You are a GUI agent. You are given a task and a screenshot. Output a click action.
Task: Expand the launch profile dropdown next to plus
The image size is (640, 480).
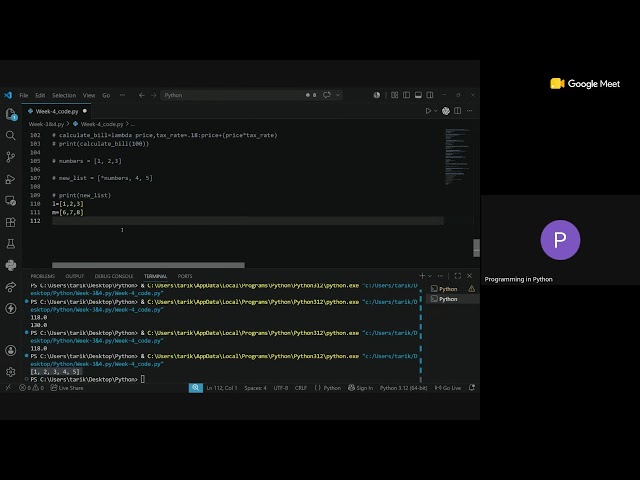coord(430,276)
